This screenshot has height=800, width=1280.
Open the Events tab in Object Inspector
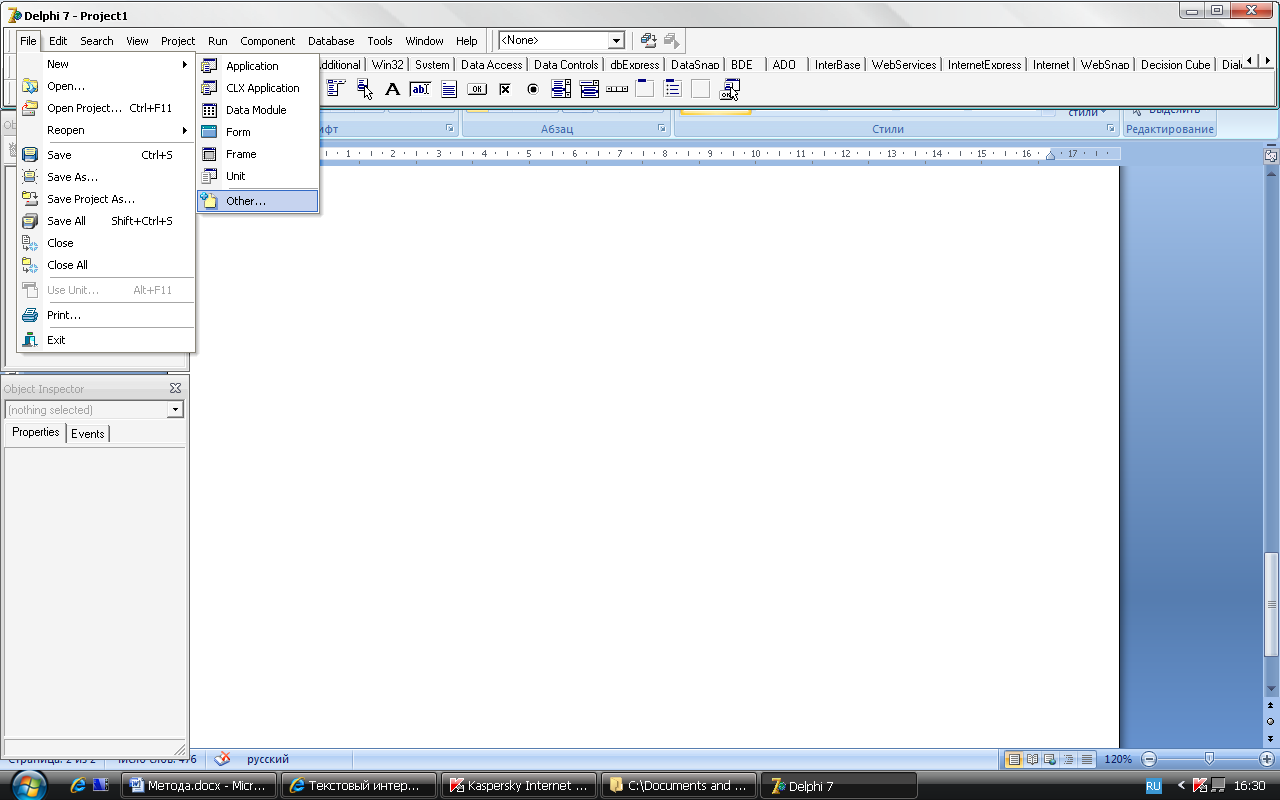(x=88, y=434)
